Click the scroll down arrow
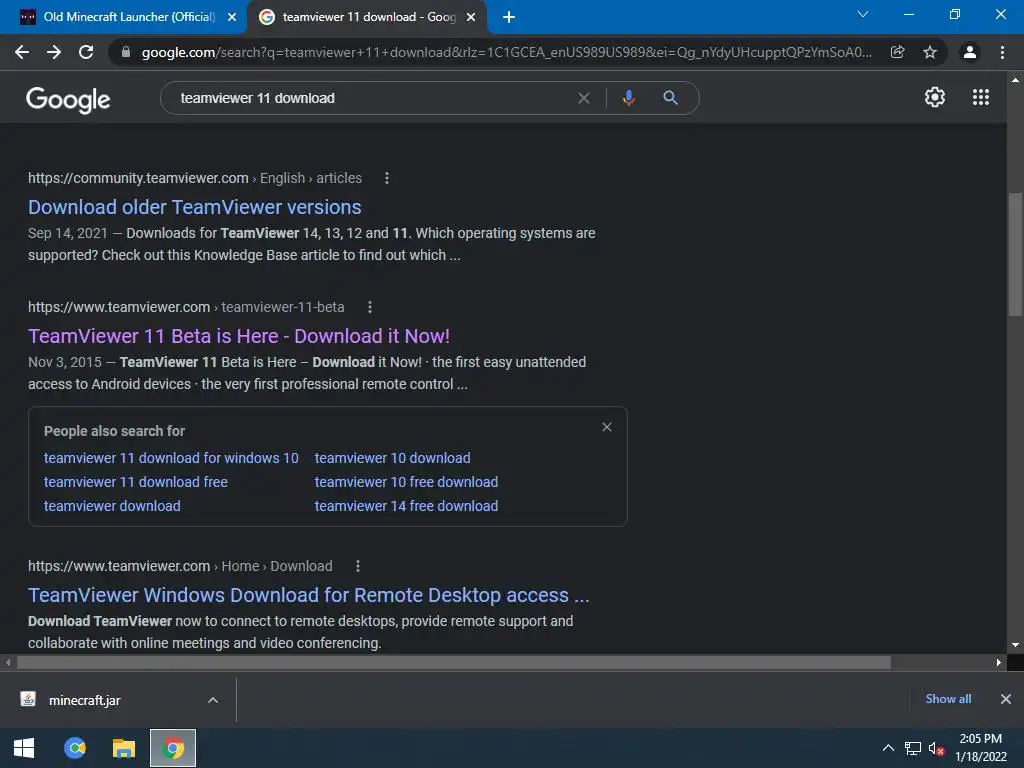 tap(1015, 645)
